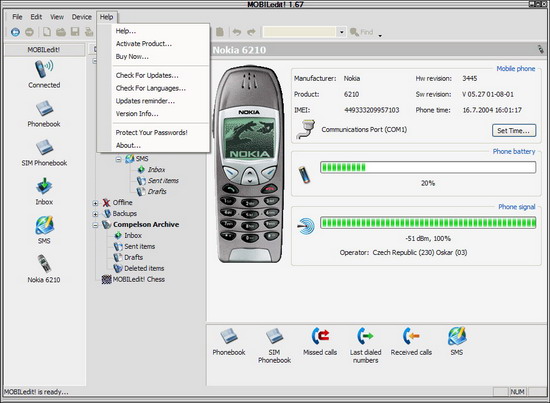This screenshot has width=550, height=403.
Task: Select italic Inbox under SMS node
Action: (x=156, y=170)
